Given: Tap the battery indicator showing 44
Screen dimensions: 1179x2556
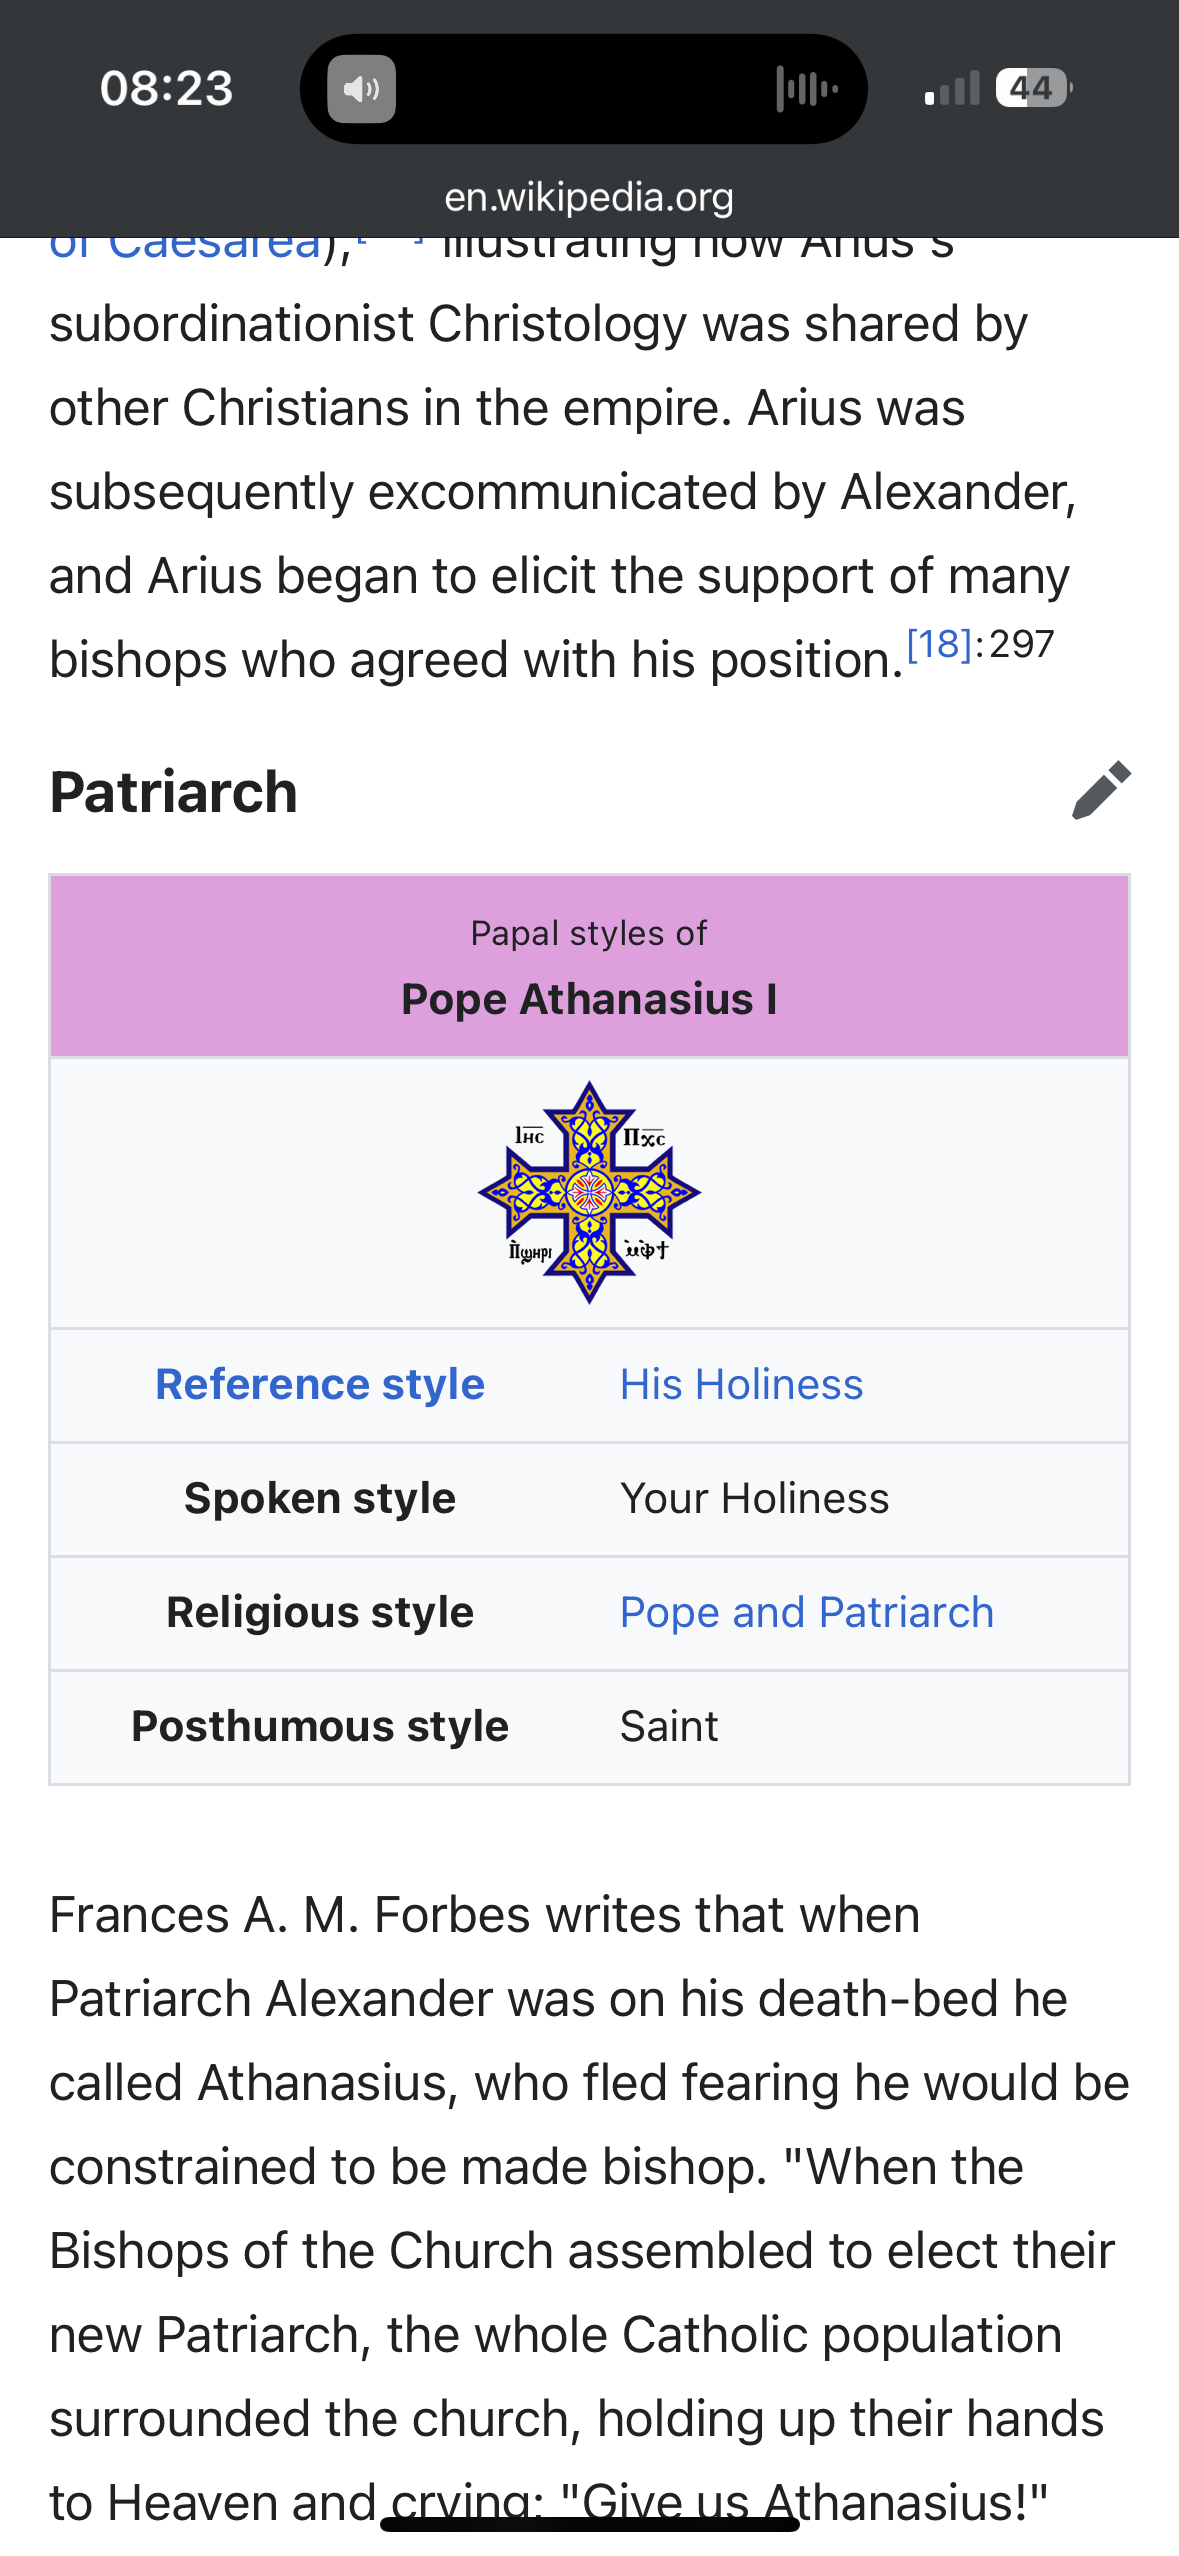Looking at the screenshot, I should pos(1034,88).
